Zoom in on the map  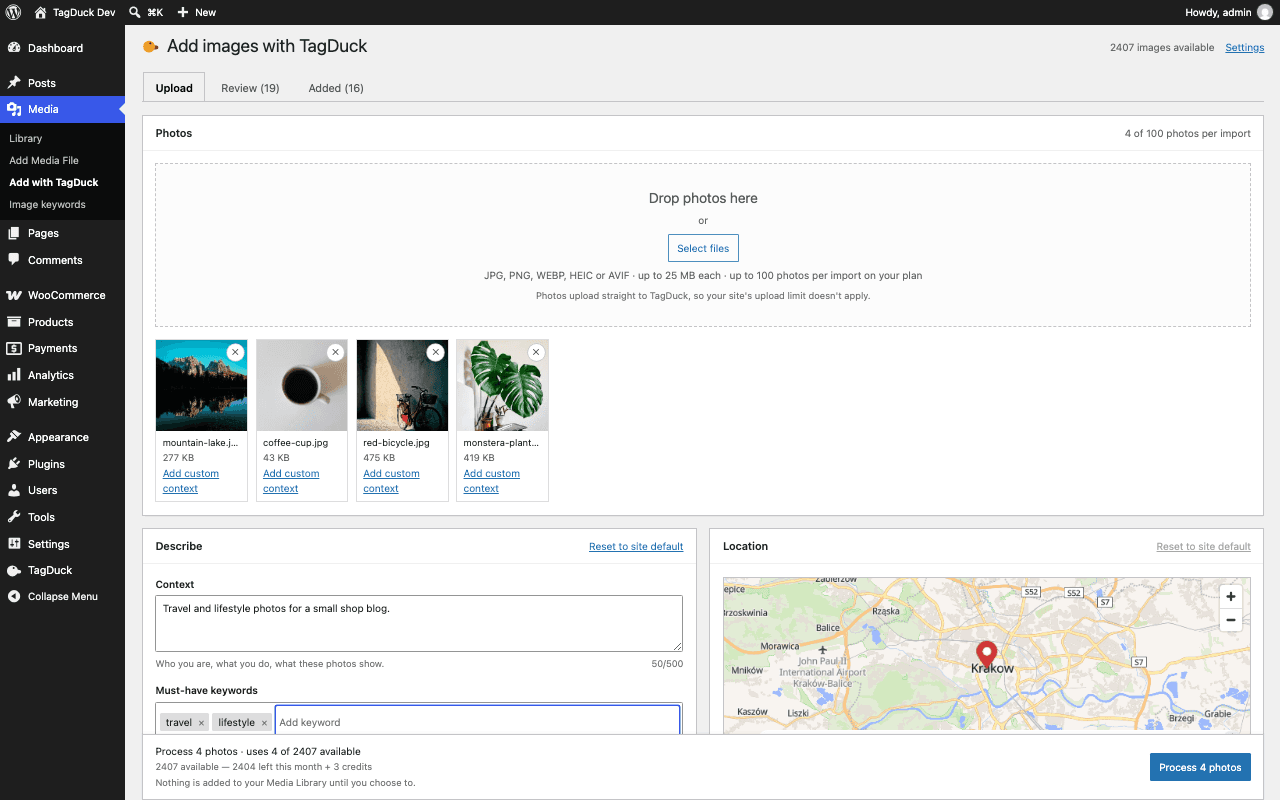pyautogui.click(x=1231, y=596)
